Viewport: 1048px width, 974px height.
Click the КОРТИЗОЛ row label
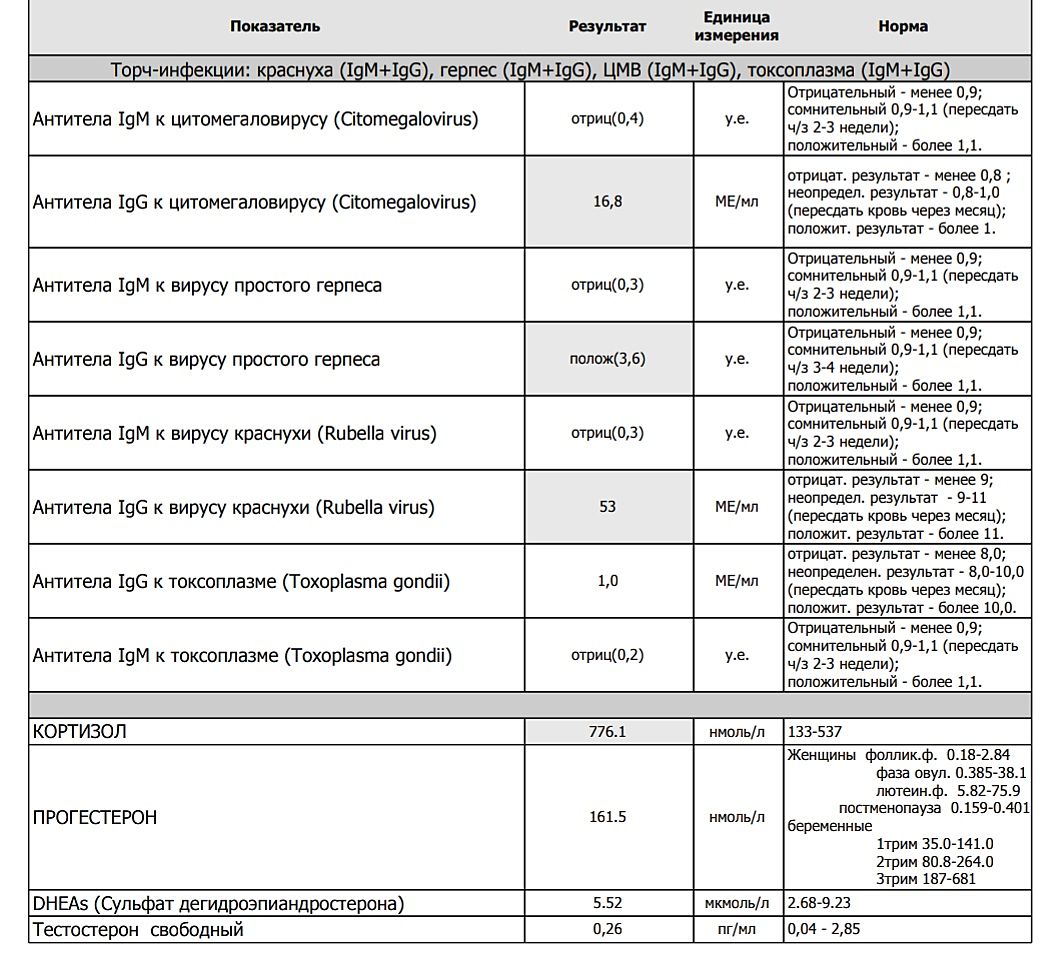coord(80,732)
